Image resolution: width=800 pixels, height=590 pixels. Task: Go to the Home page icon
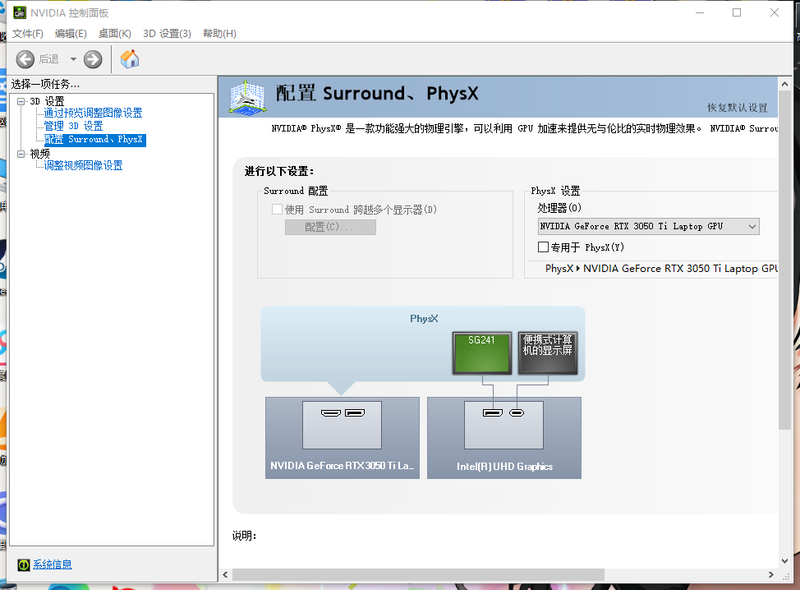[130, 59]
